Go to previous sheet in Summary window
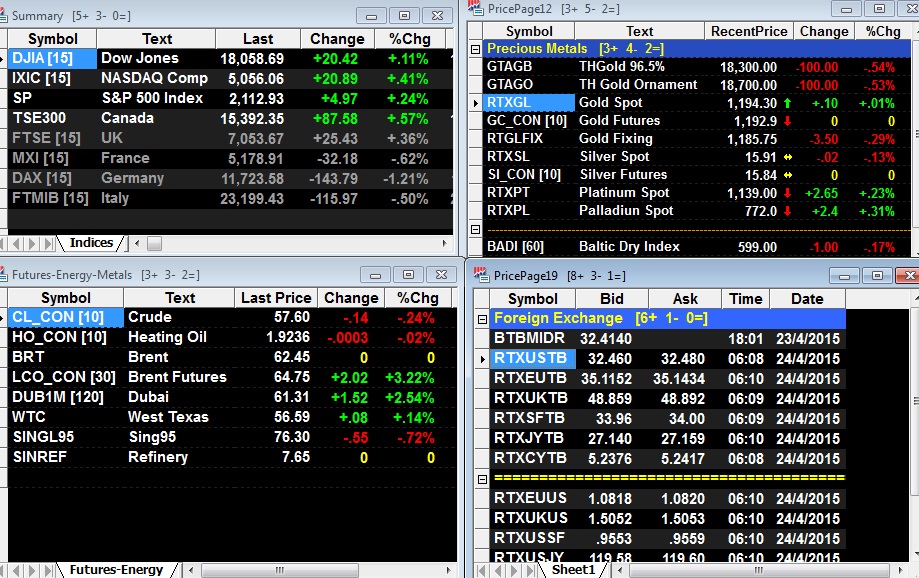Image resolution: width=919 pixels, height=578 pixels. coord(17,243)
